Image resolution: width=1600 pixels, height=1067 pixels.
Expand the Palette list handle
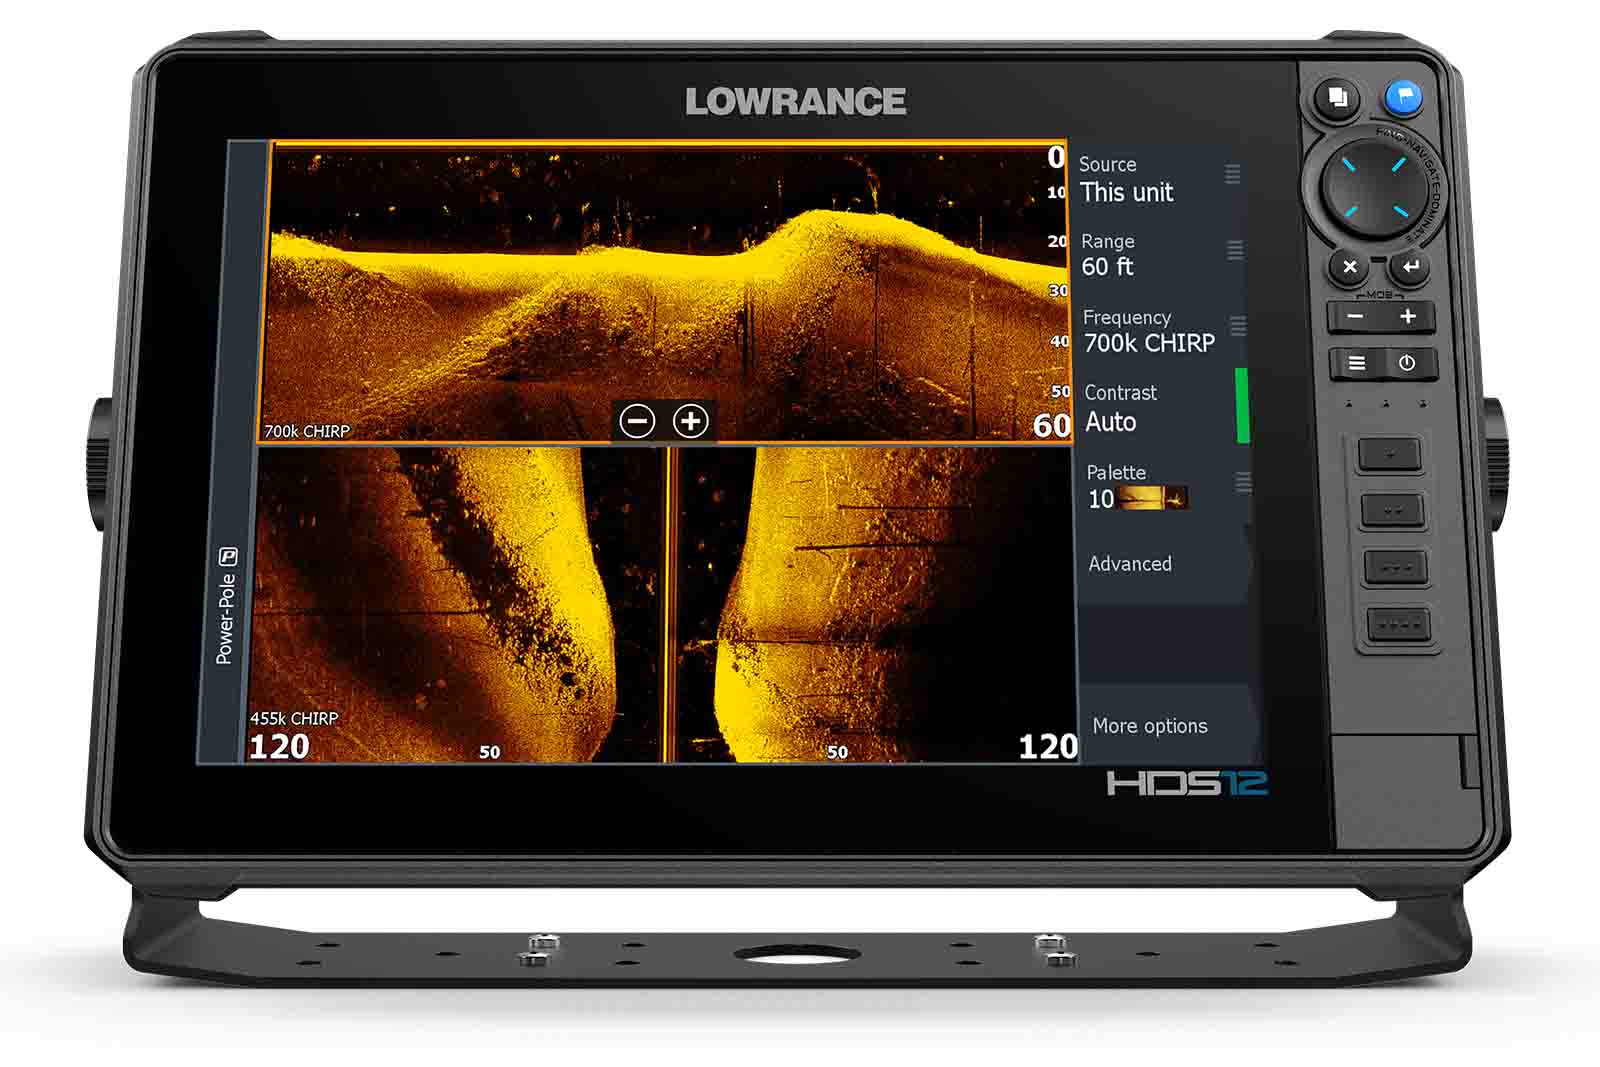point(1244,482)
